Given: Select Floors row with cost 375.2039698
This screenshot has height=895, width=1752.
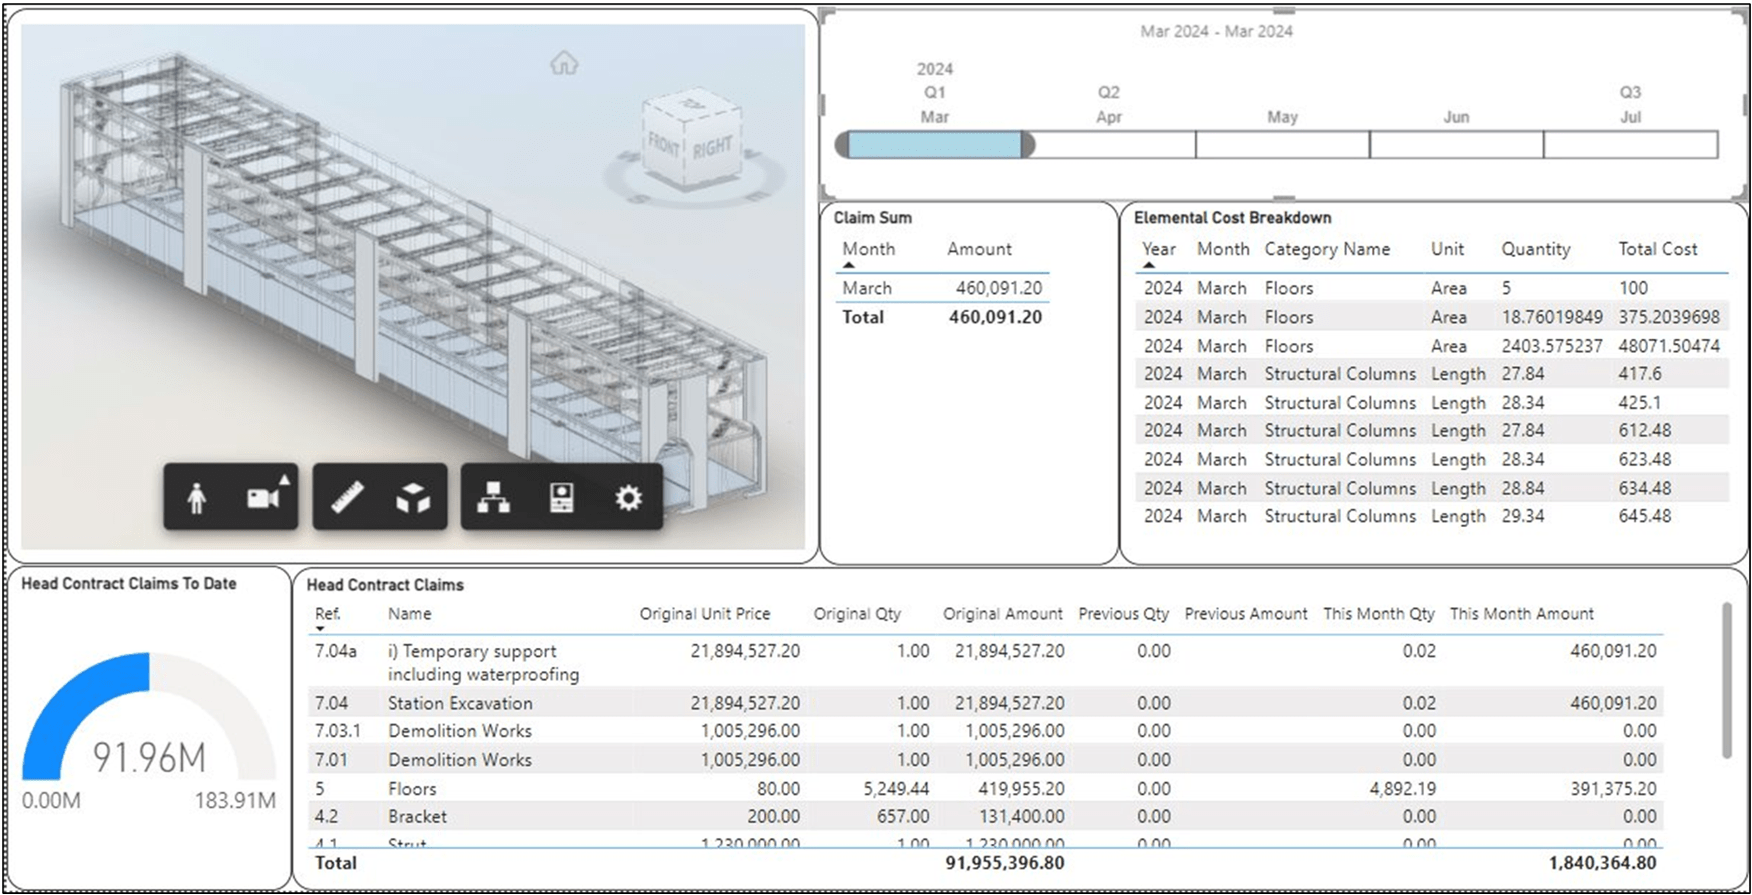Looking at the screenshot, I should click(1432, 317).
